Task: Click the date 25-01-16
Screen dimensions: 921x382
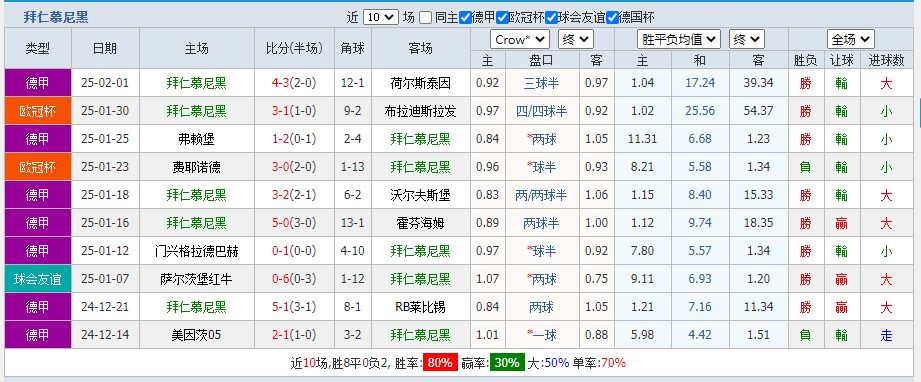Action: [106, 223]
